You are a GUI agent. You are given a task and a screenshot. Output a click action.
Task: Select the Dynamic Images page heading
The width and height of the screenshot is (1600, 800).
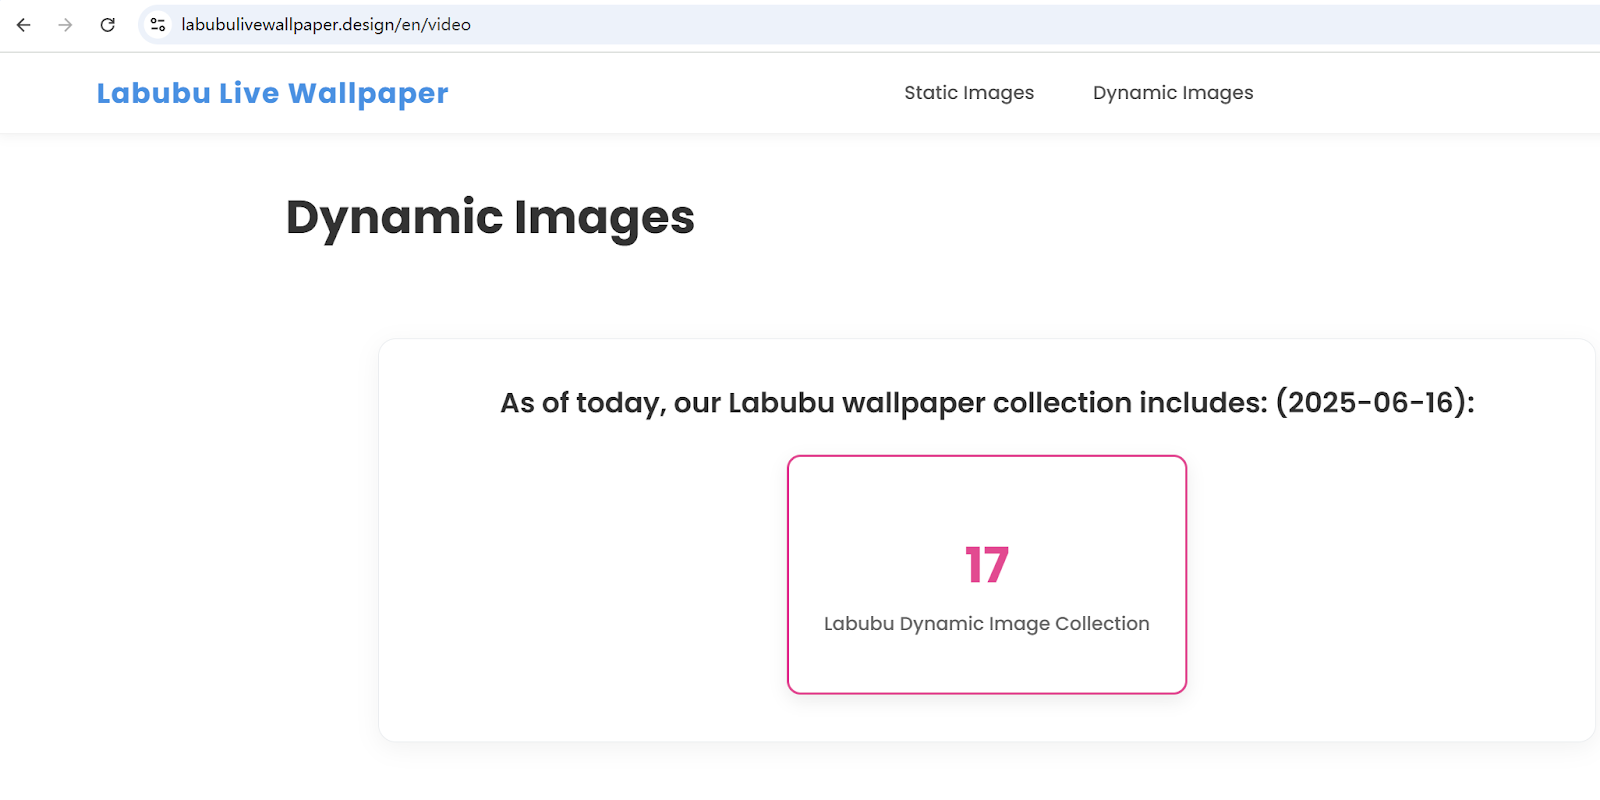click(490, 217)
